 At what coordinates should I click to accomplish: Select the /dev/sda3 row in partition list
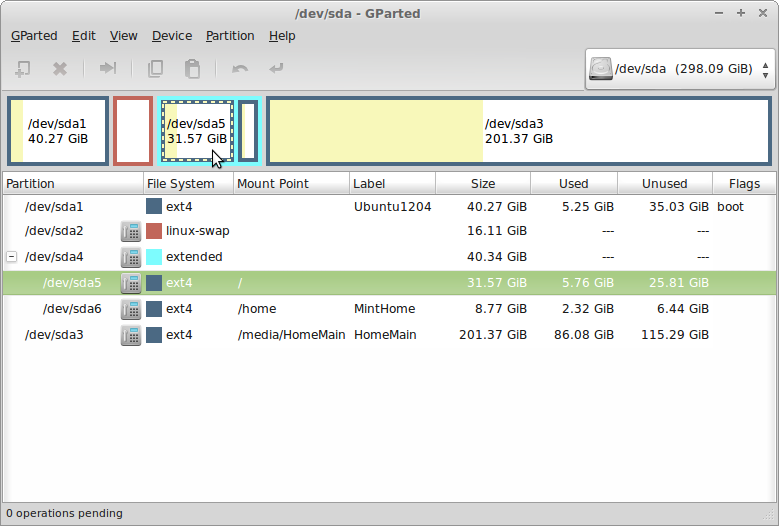click(x=390, y=335)
